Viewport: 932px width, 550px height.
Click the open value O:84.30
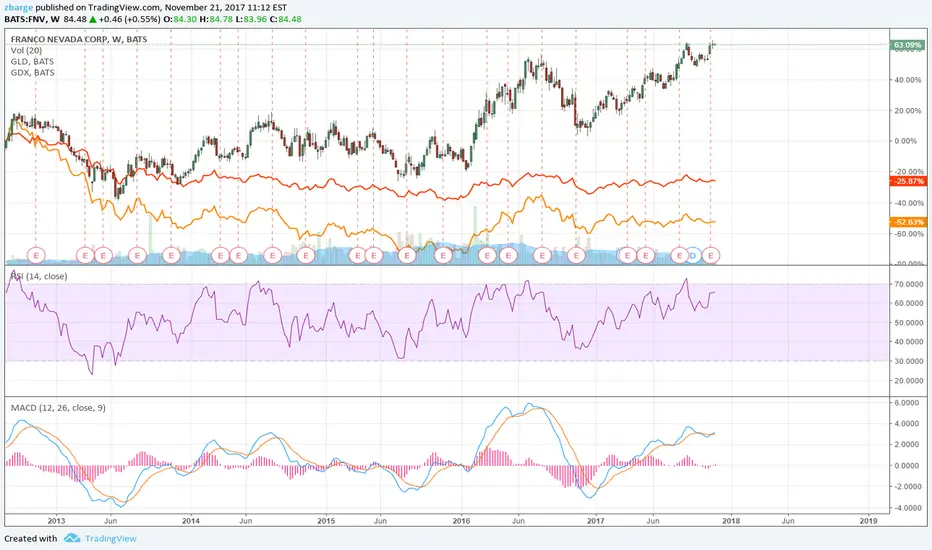(180, 19)
